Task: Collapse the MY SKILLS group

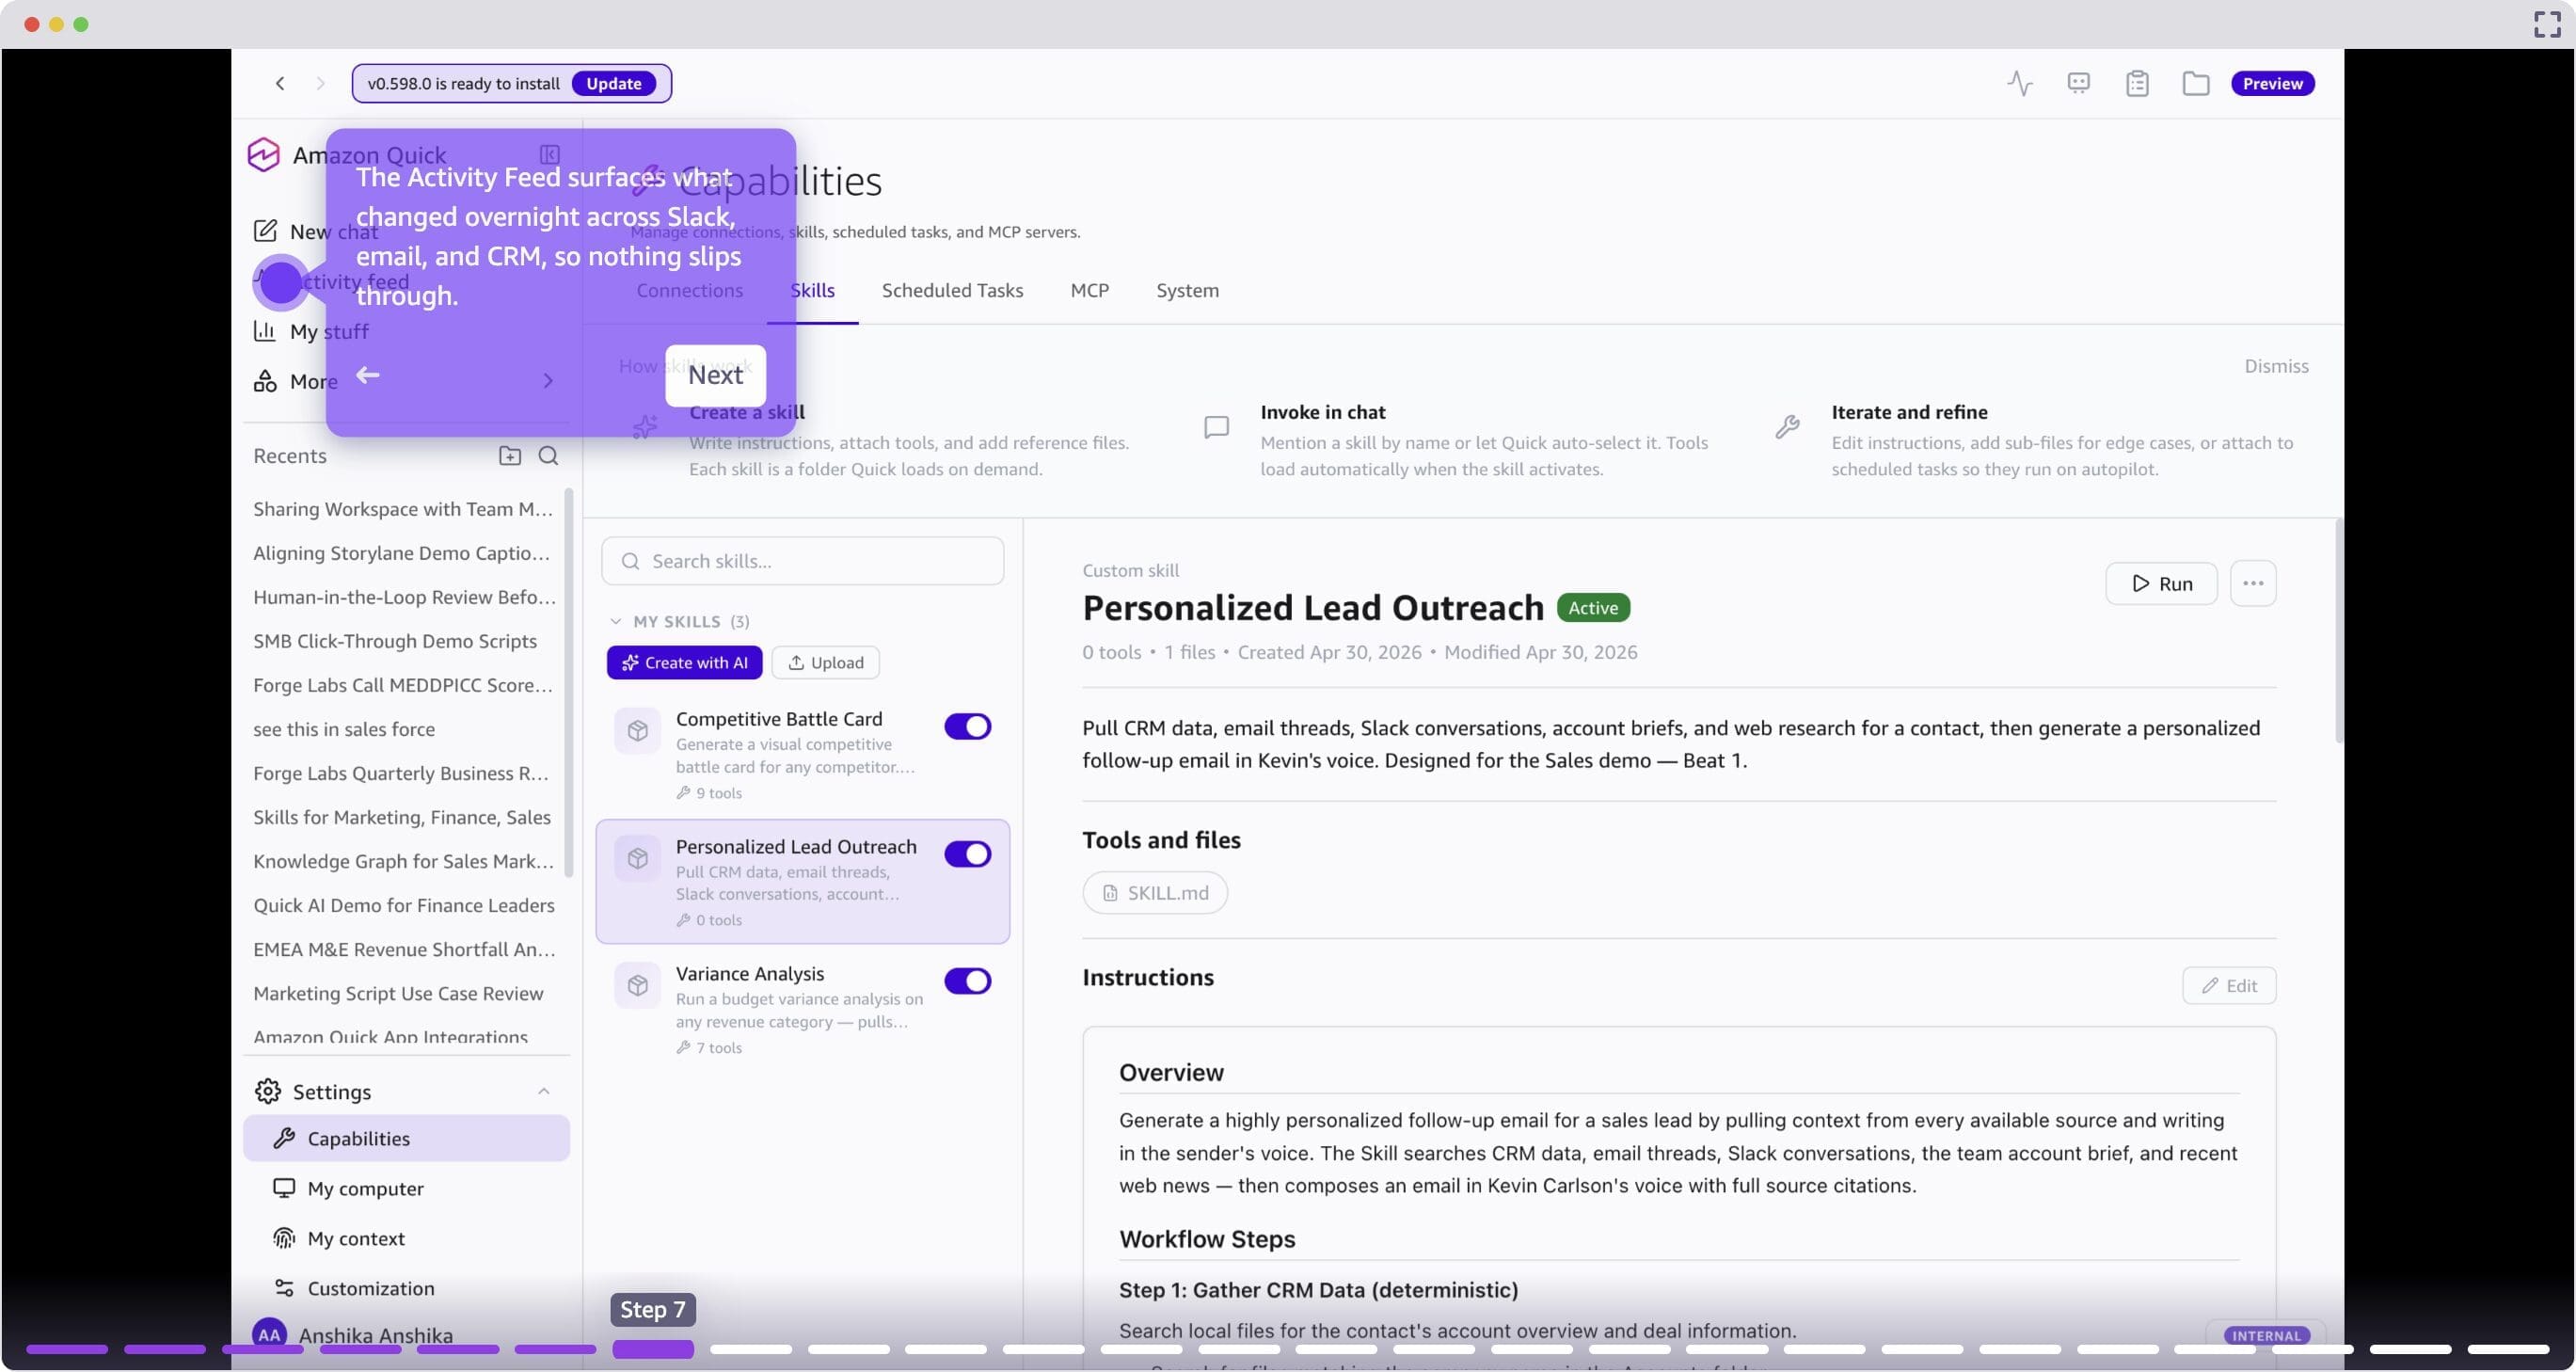Action: [615, 621]
